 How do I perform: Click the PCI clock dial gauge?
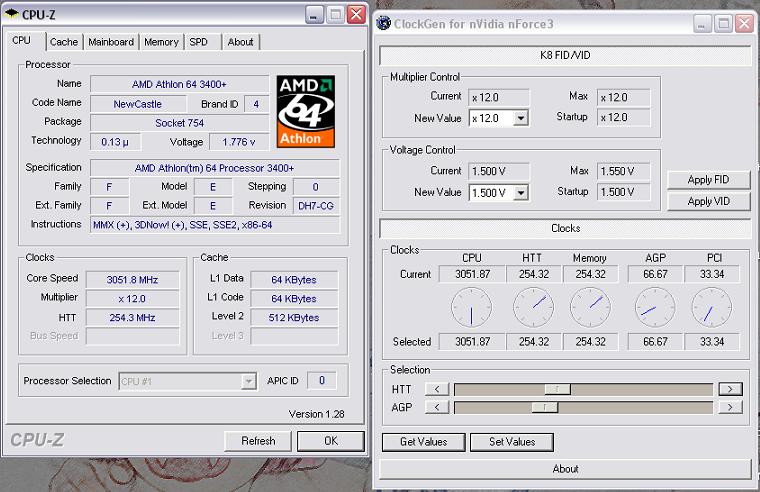(712, 307)
